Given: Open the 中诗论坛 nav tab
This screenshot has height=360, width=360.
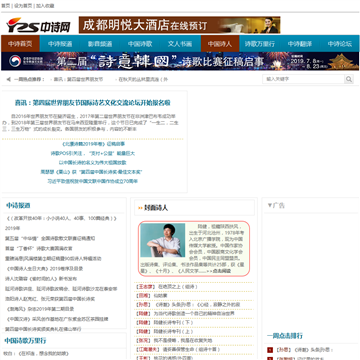Looking at the screenshot, I should (x=340, y=44).
